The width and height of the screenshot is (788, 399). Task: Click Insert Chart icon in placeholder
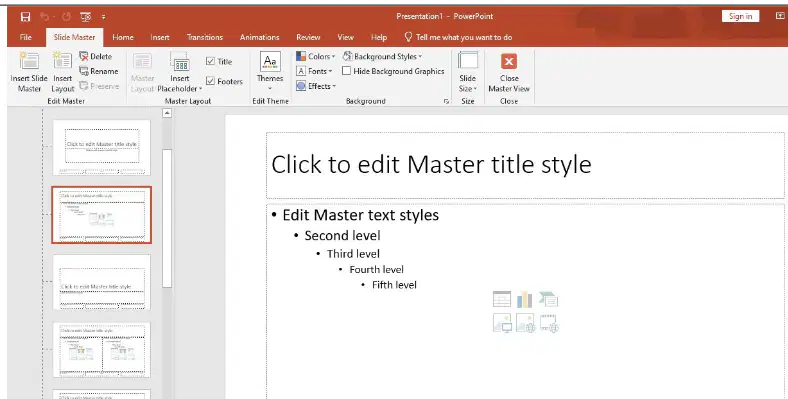525,299
